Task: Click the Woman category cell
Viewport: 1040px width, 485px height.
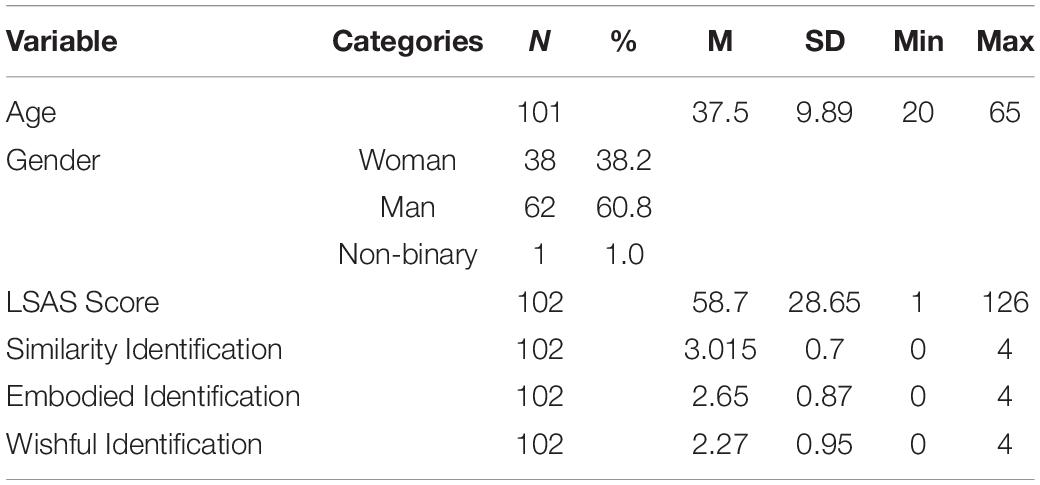Action: [x=407, y=160]
